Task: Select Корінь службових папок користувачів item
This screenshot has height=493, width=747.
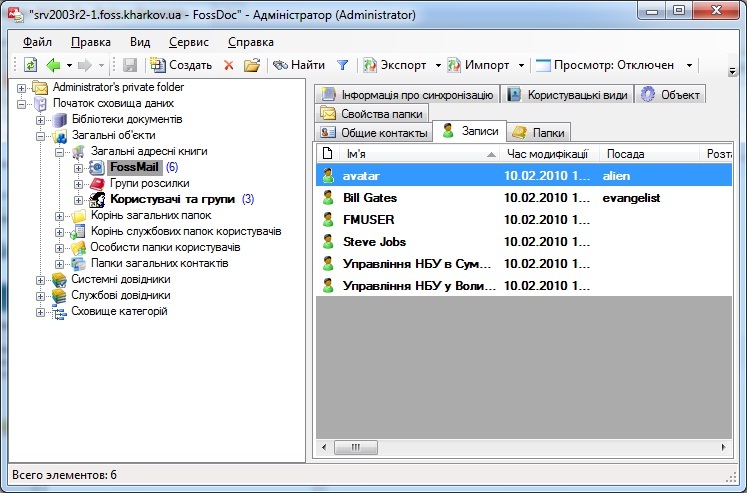Action: pos(186,231)
